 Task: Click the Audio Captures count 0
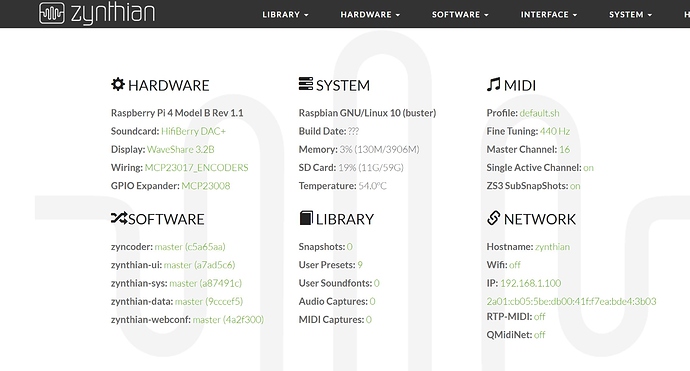pos(372,301)
